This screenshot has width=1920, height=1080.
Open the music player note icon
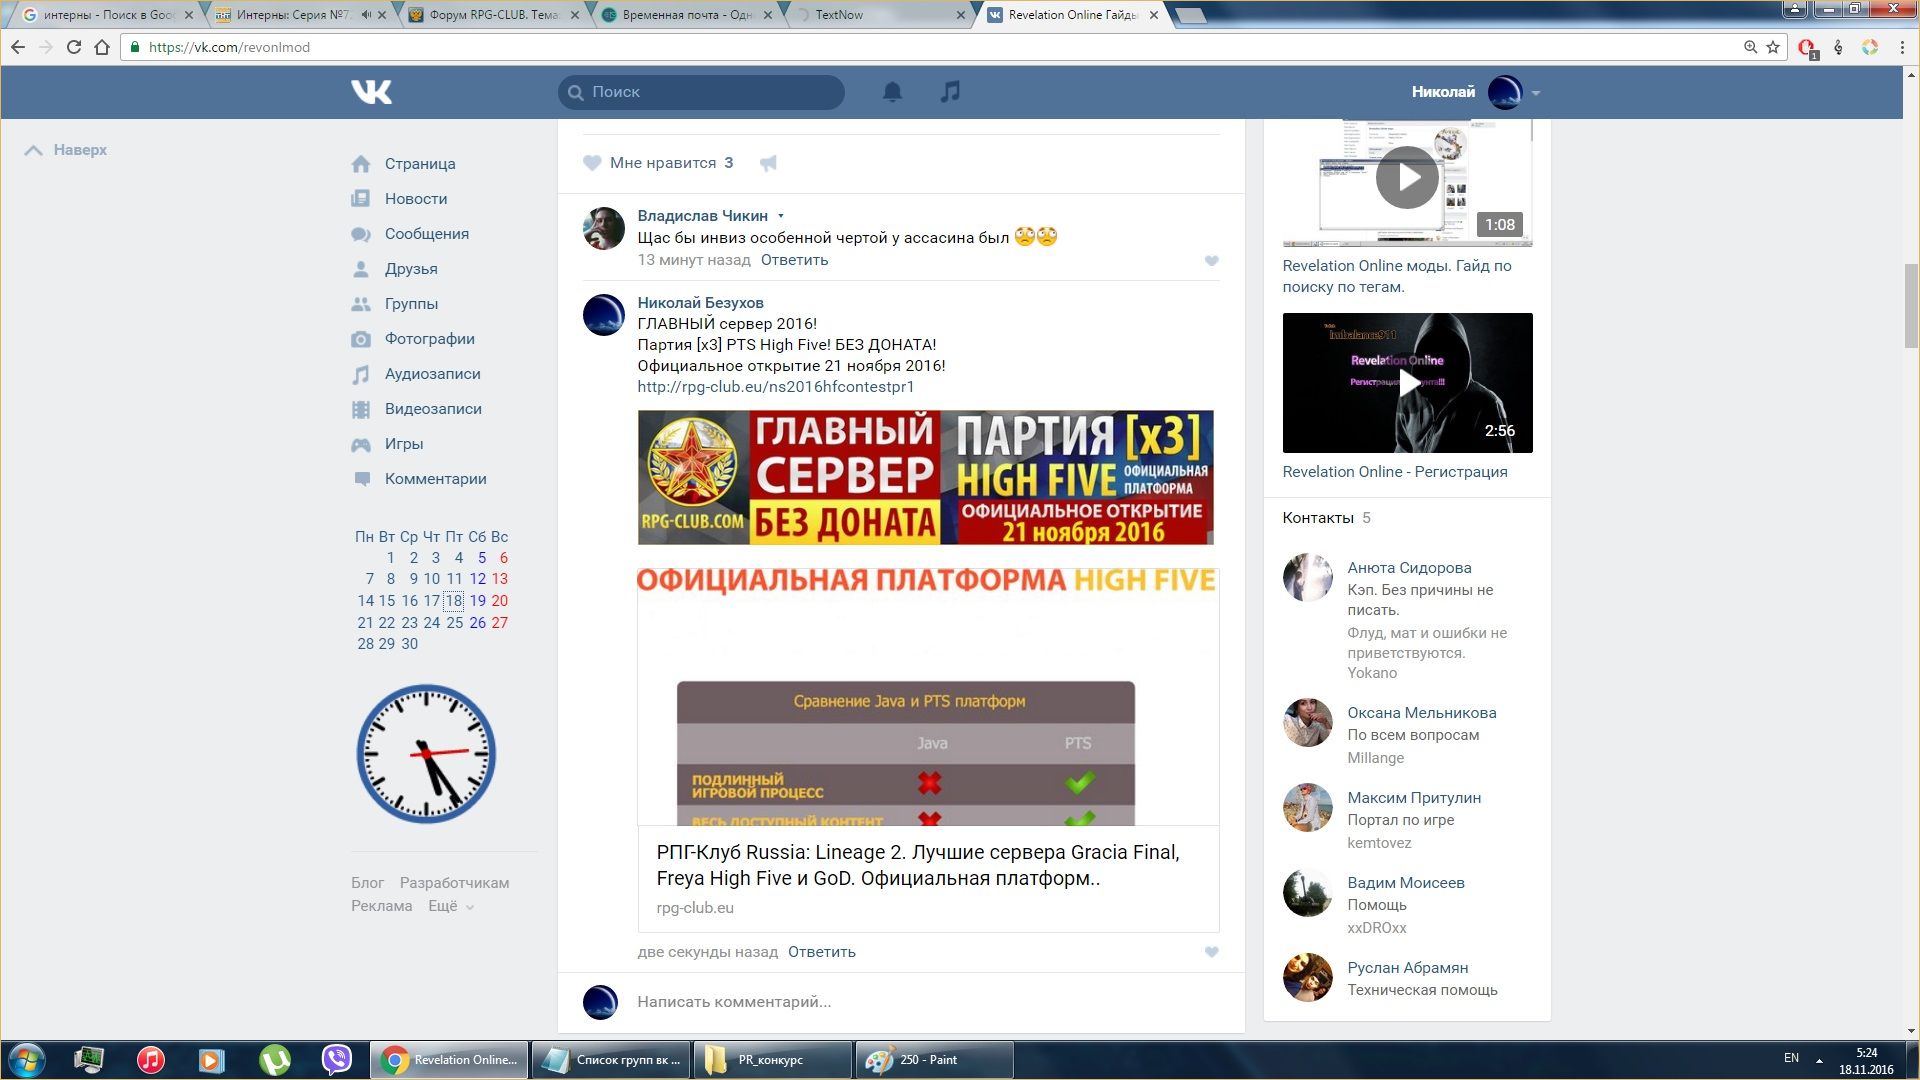pos(950,92)
